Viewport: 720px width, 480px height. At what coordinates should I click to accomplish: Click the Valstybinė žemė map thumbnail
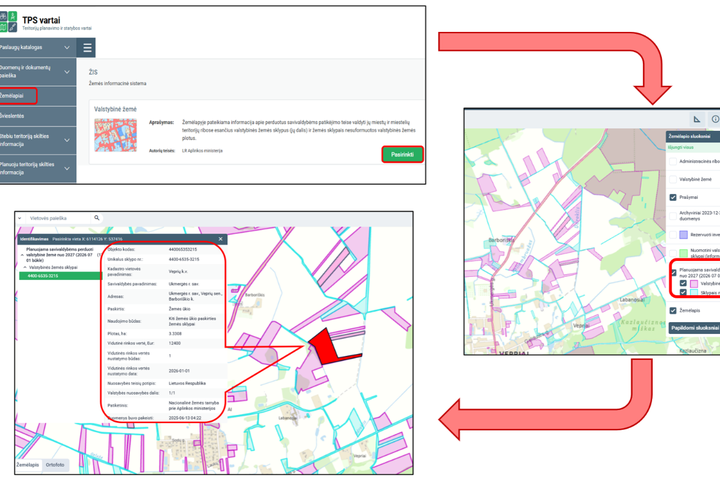click(x=115, y=135)
